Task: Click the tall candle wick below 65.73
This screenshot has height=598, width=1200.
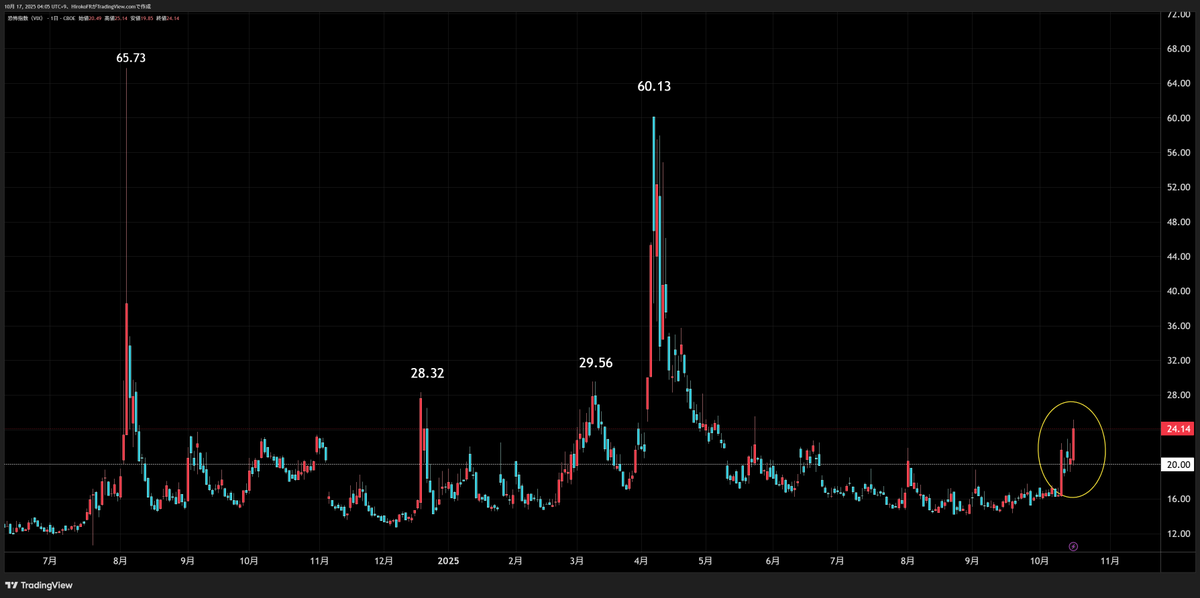Action: pyautogui.click(x=126, y=185)
